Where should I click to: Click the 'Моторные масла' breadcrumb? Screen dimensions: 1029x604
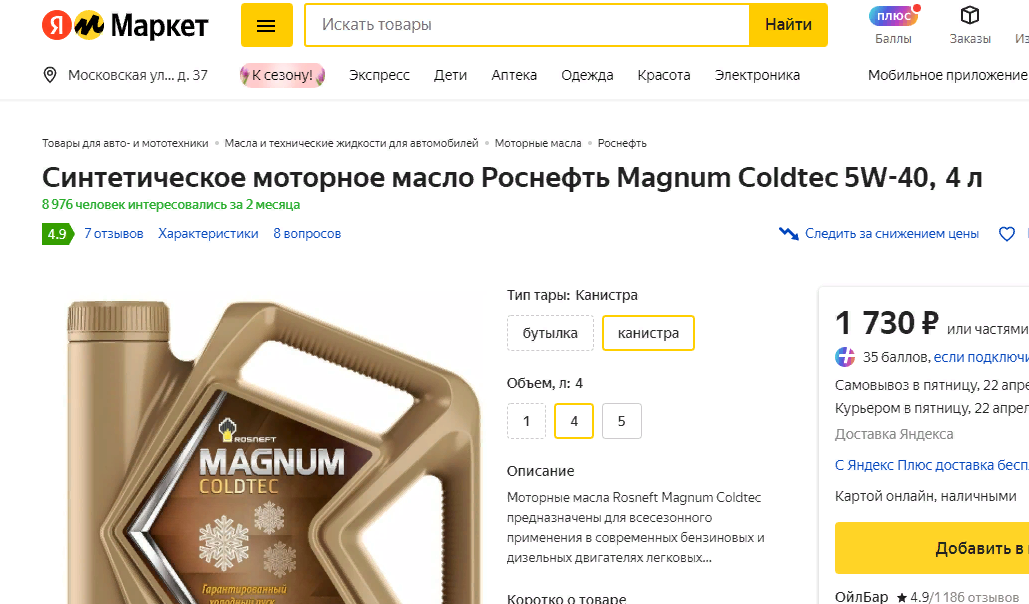pos(538,143)
